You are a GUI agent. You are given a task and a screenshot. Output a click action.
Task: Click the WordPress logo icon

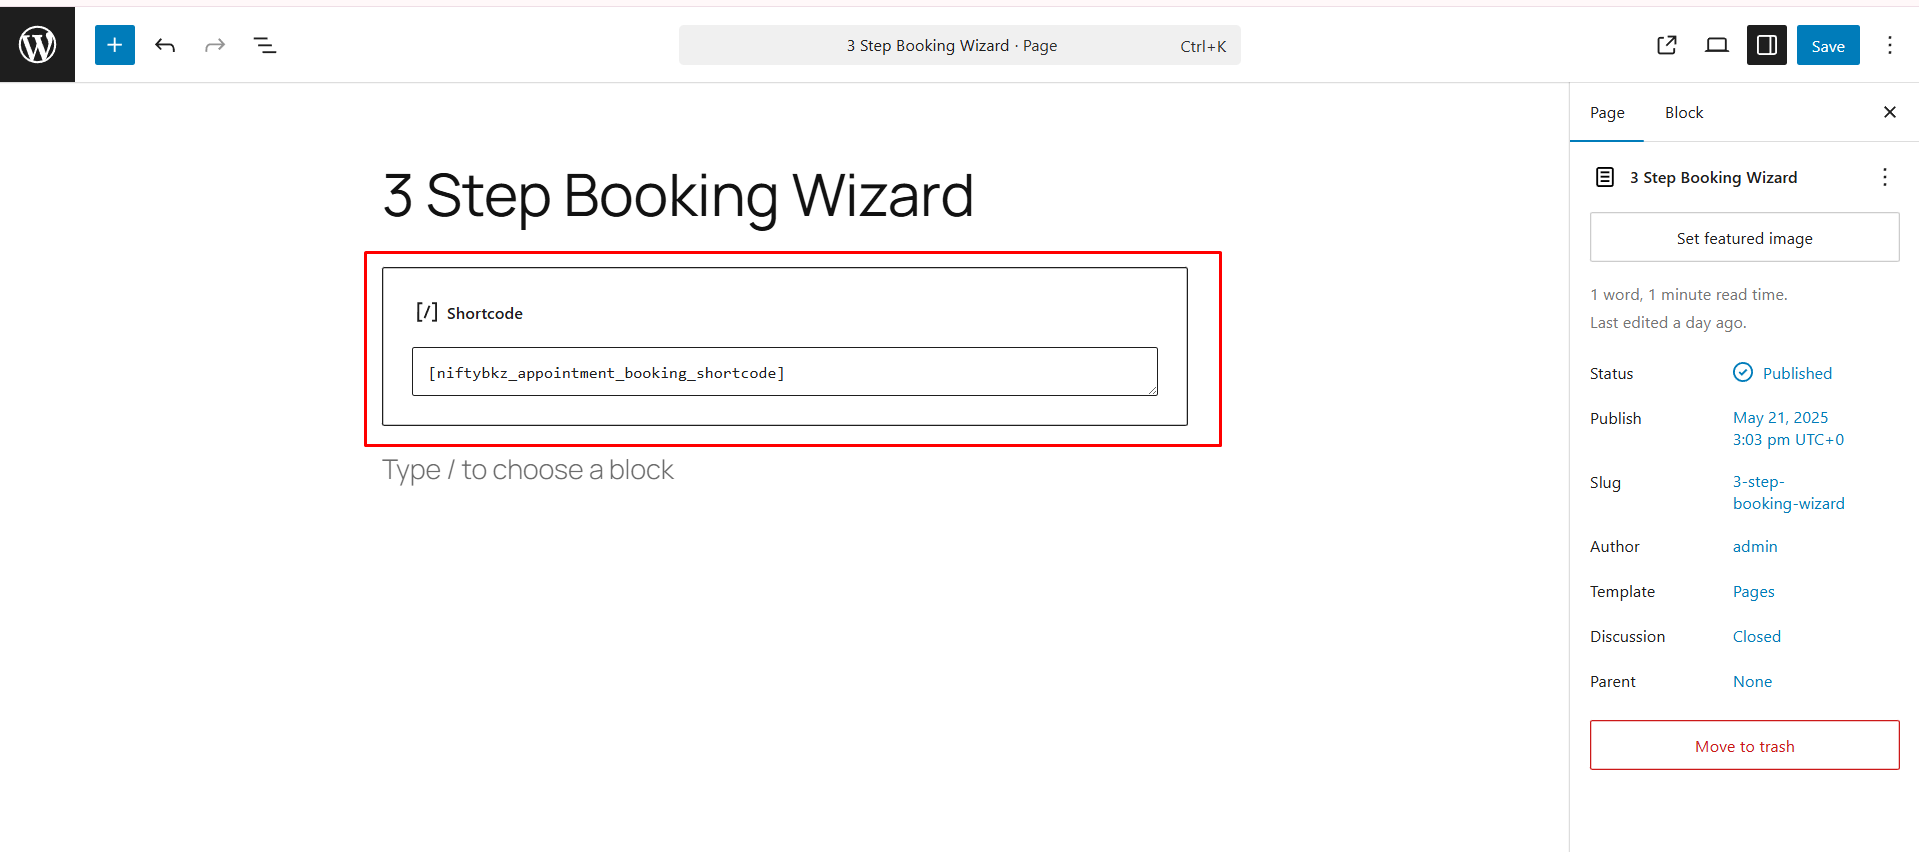[x=37, y=45]
